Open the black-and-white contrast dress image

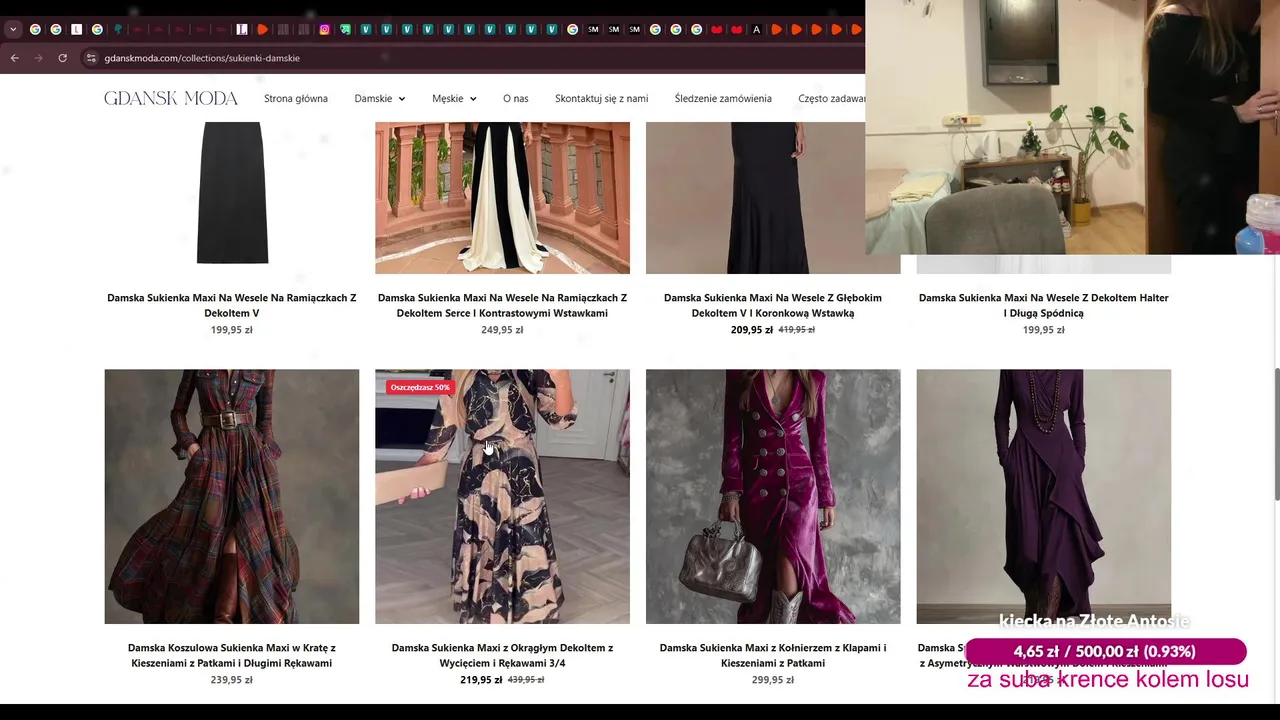pos(502,197)
